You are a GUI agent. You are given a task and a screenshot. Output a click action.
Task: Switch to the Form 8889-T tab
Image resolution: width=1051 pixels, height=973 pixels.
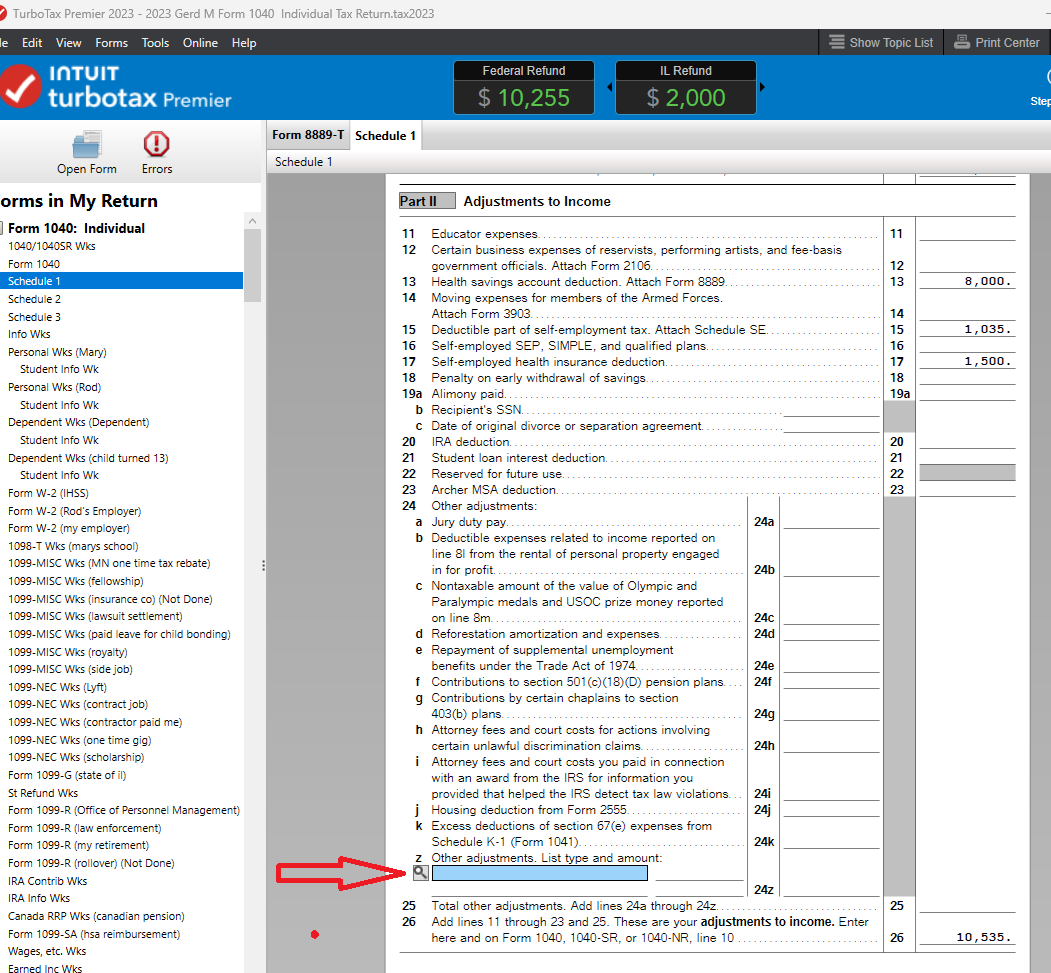[x=308, y=135]
